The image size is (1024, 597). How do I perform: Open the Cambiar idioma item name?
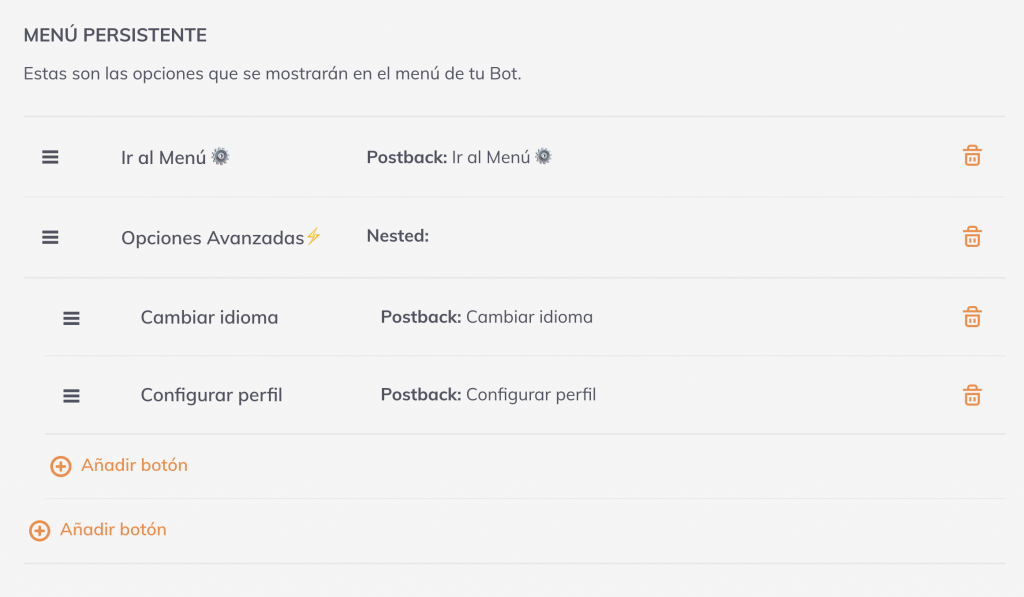[x=209, y=318]
